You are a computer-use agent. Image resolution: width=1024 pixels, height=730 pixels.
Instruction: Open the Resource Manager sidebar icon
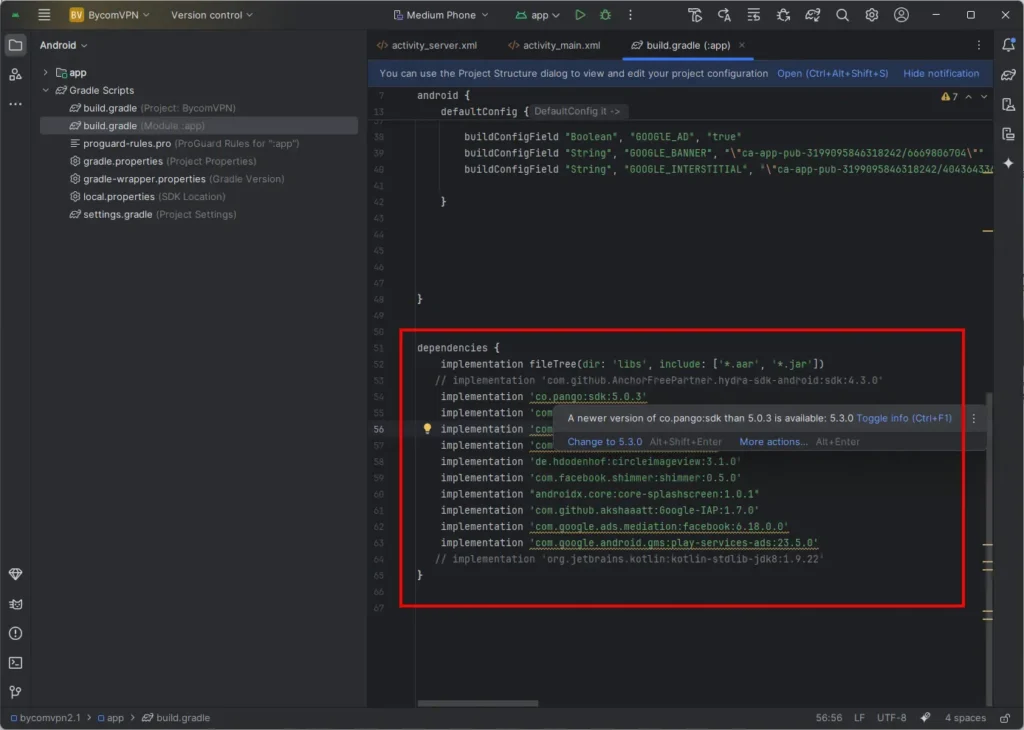[x=15, y=74]
